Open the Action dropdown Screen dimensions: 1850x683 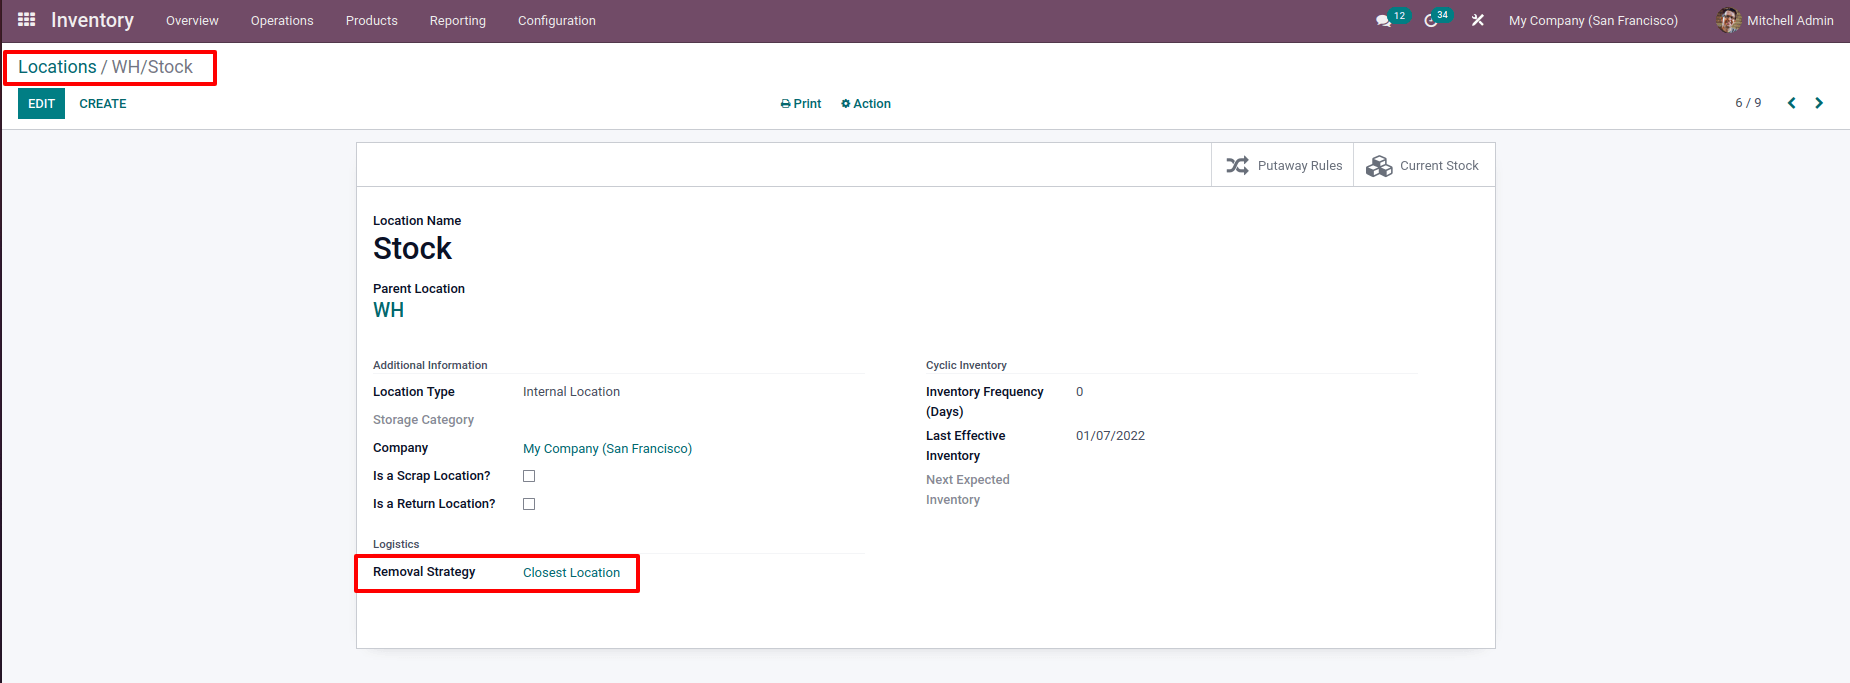pos(866,104)
